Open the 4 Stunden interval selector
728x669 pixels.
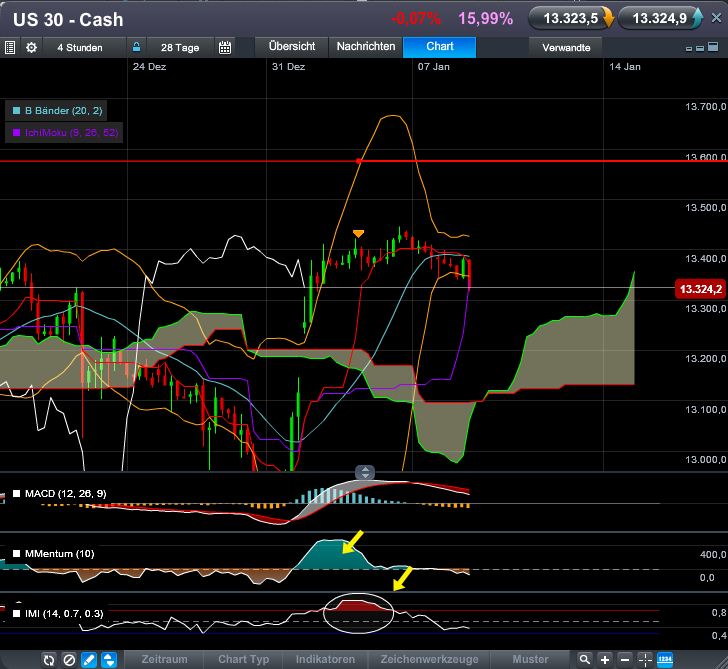(80, 47)
